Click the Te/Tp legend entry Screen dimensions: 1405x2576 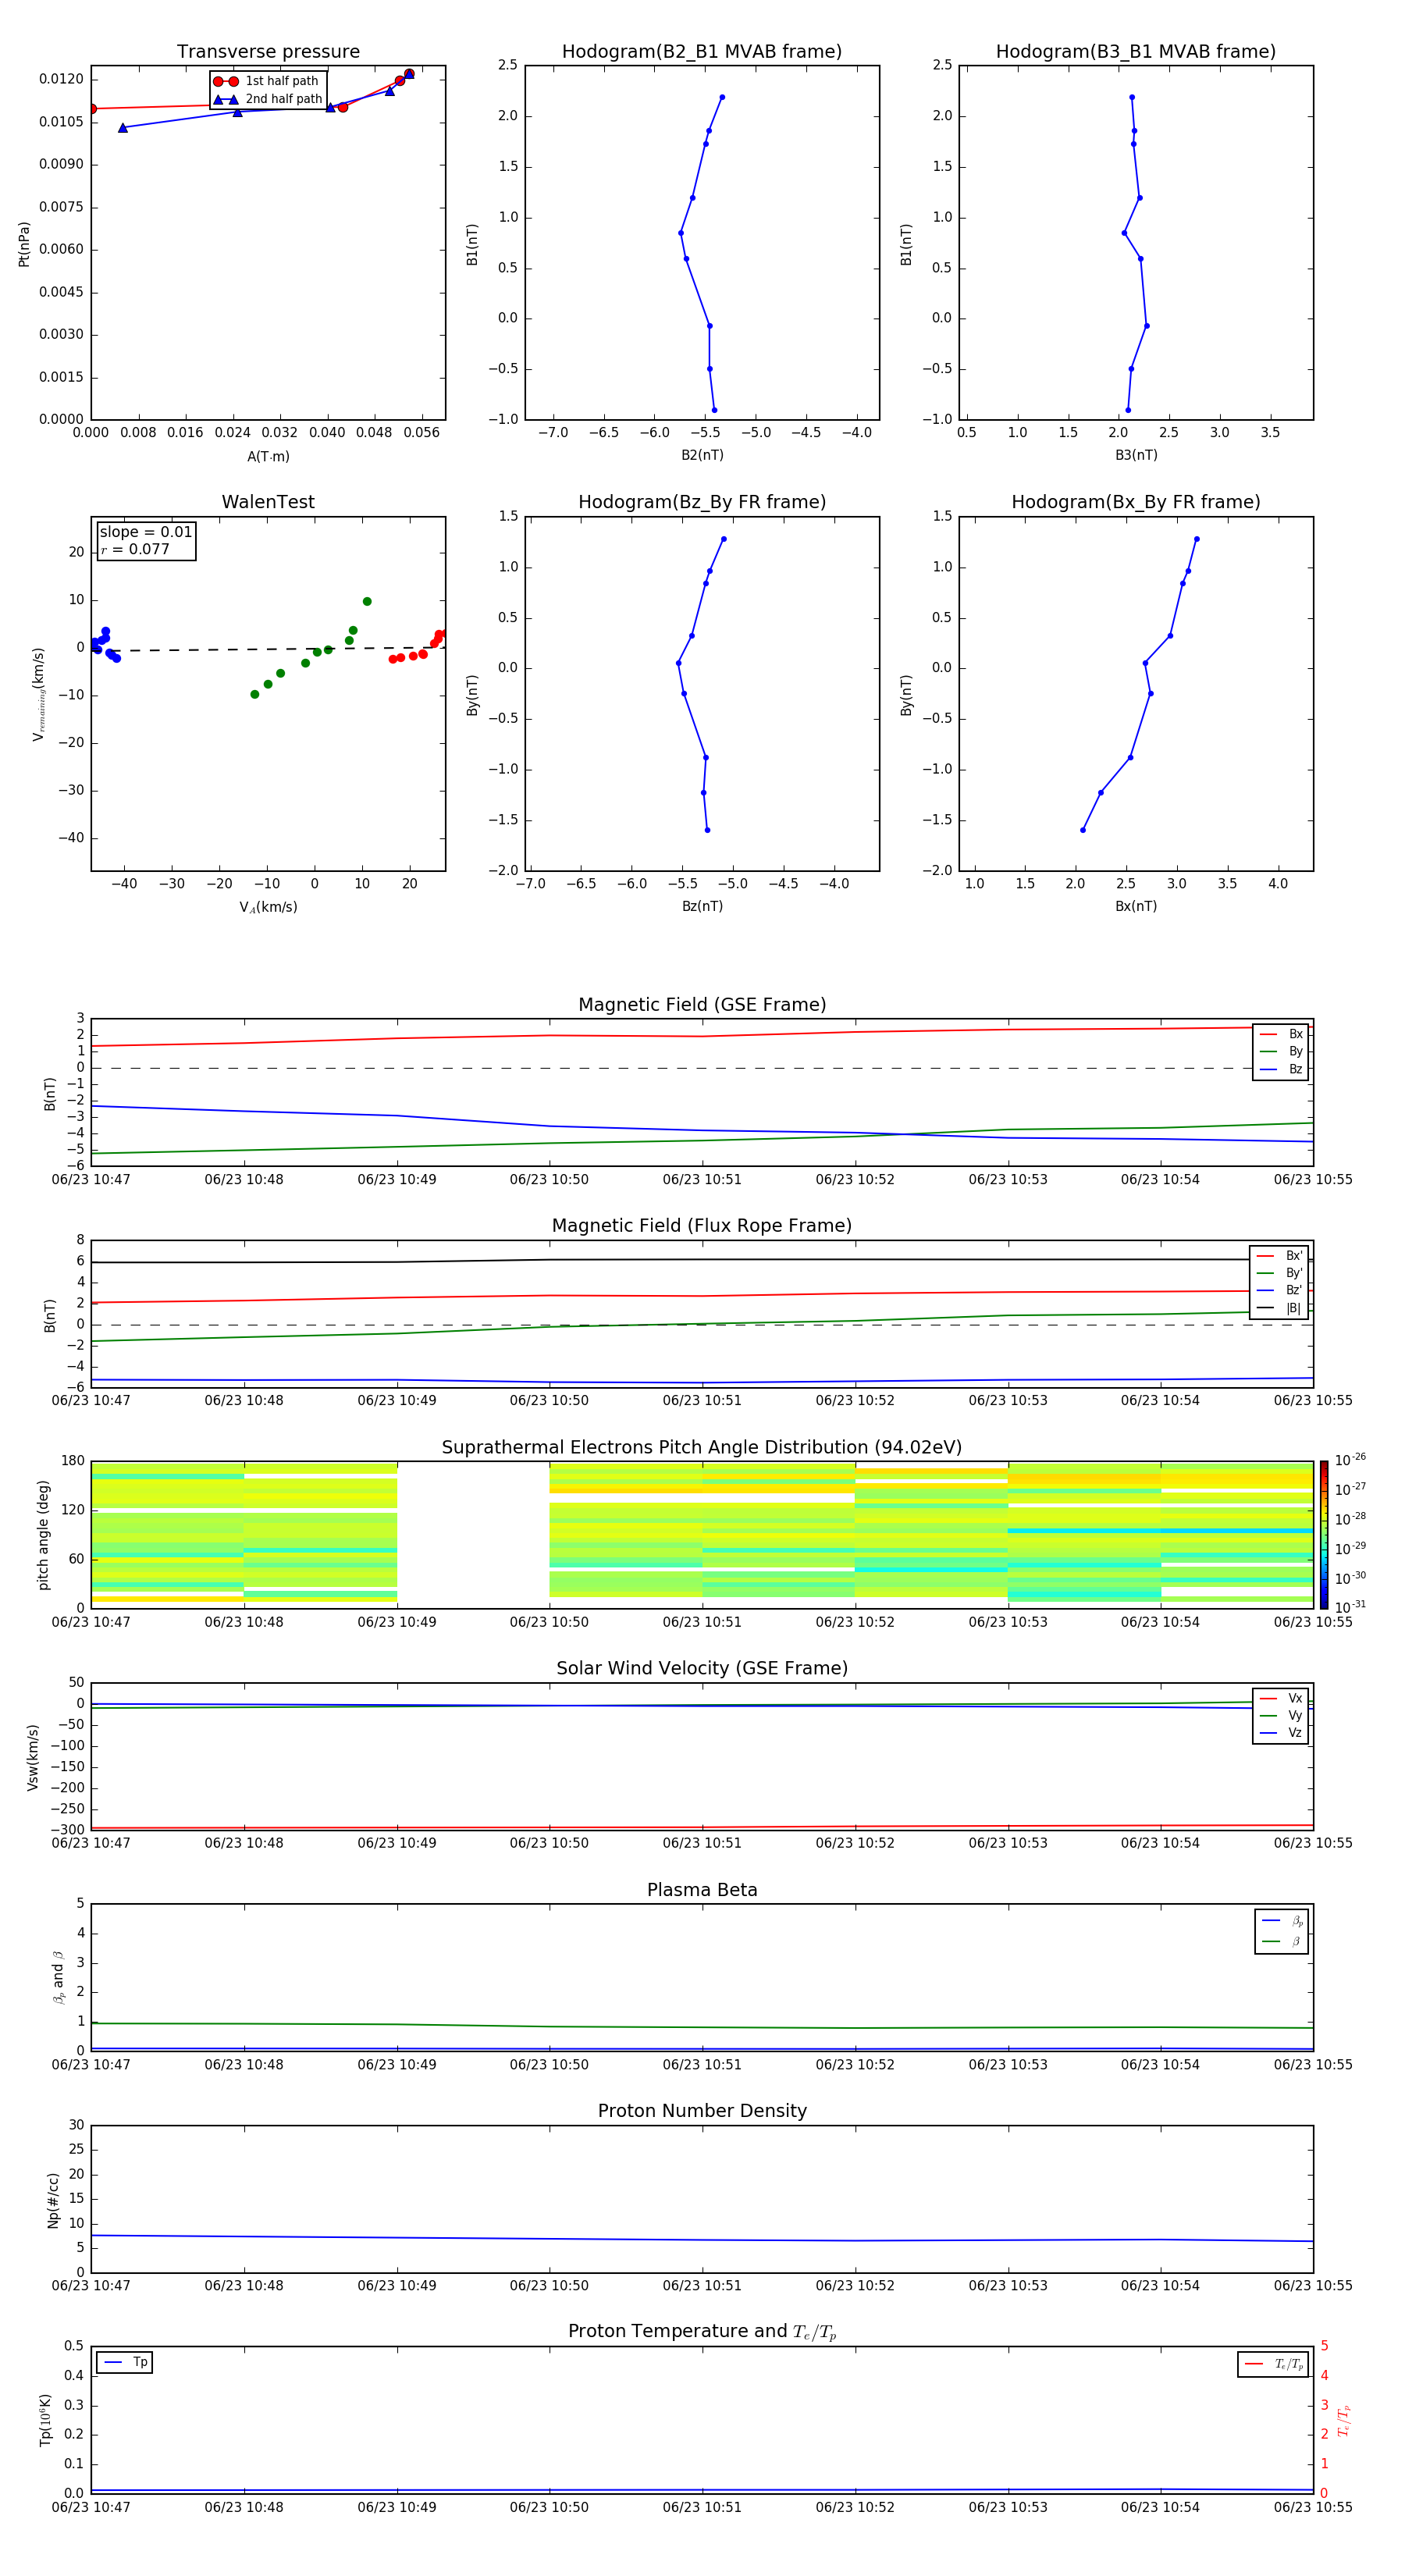click(x=1273, y=2365)
